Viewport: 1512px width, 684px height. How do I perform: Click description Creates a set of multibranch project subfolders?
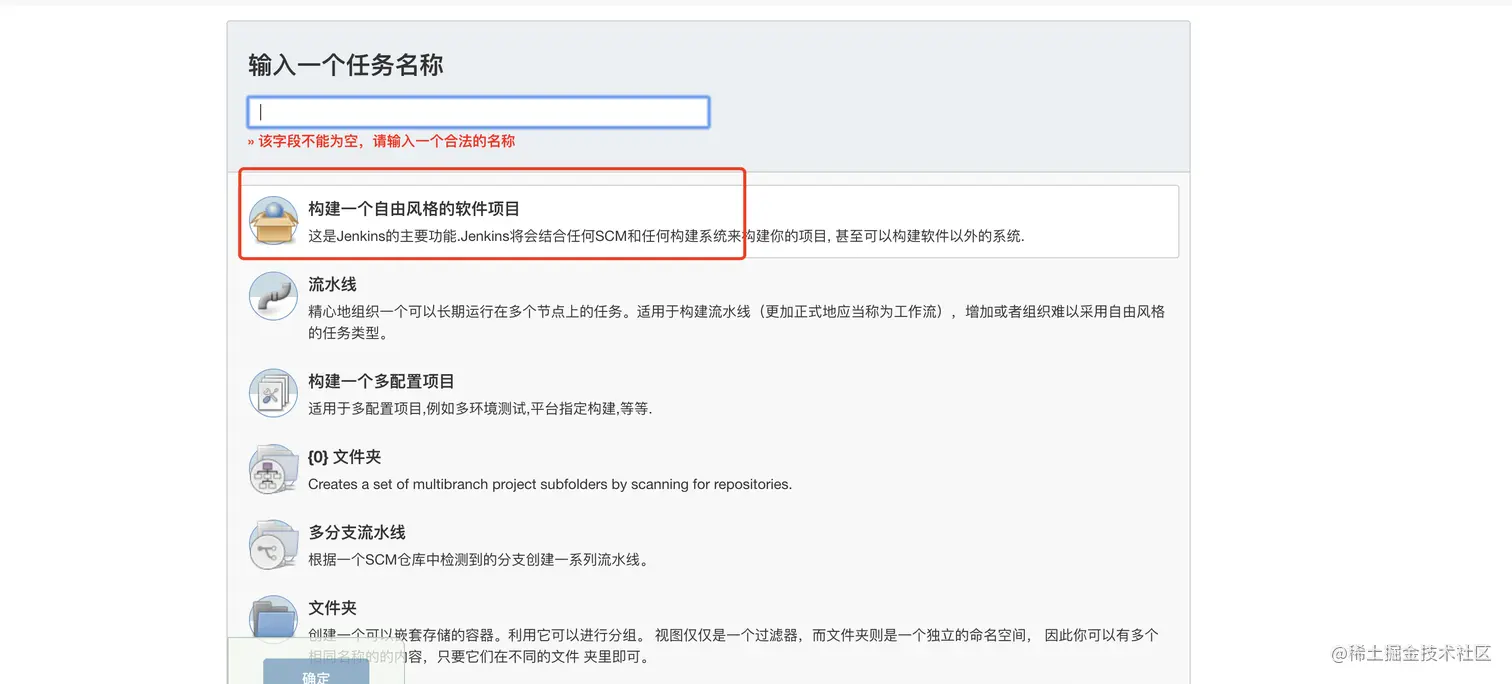[x=550, y=484]
